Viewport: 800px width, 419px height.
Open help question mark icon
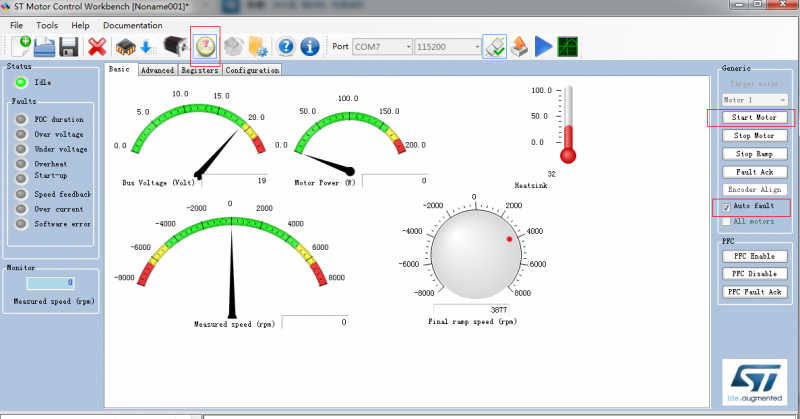pyautogui.click(x=286, y=46)
